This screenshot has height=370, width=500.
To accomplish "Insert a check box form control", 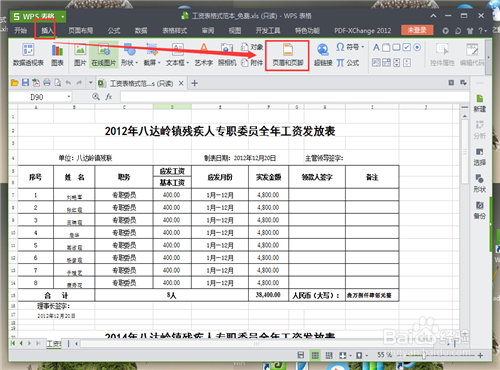I will 407,47.
